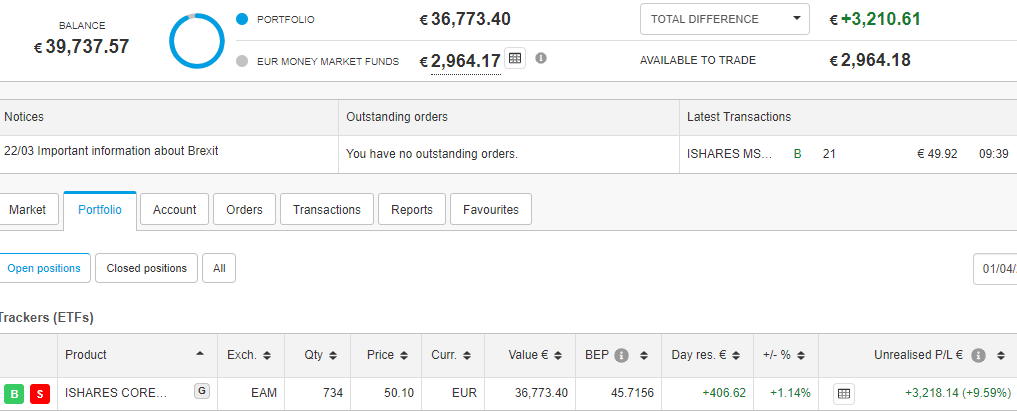This screenshot has width=1017, height=411.
Task: Select Open positions filter
Action: click(44, 268)
